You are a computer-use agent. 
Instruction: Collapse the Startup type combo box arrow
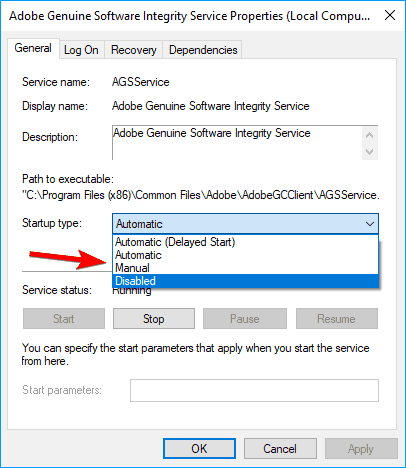click(370, 224)
